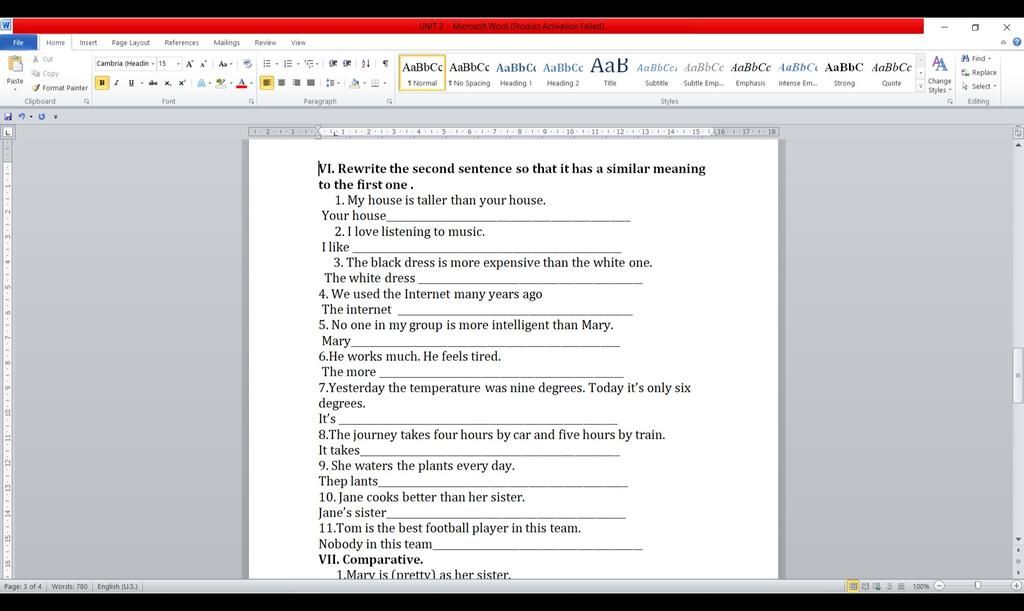Click the Save icon in Quick Access Toolbar
Screen dimensions: 1024x611
click(x=8, y=116)
